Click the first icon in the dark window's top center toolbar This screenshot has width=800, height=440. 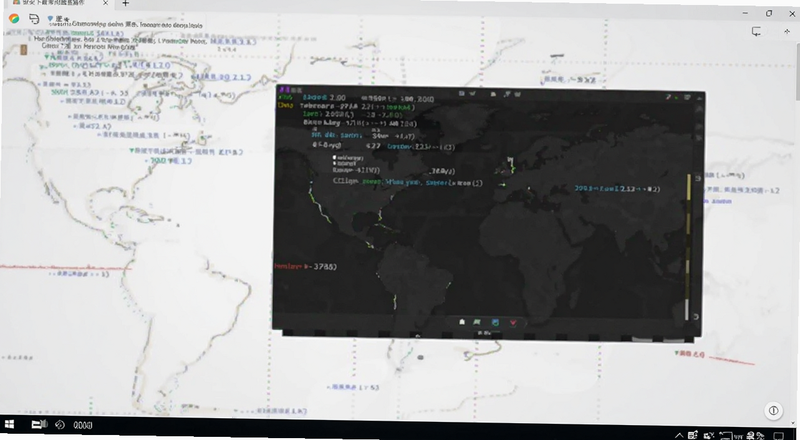point(461,93)
